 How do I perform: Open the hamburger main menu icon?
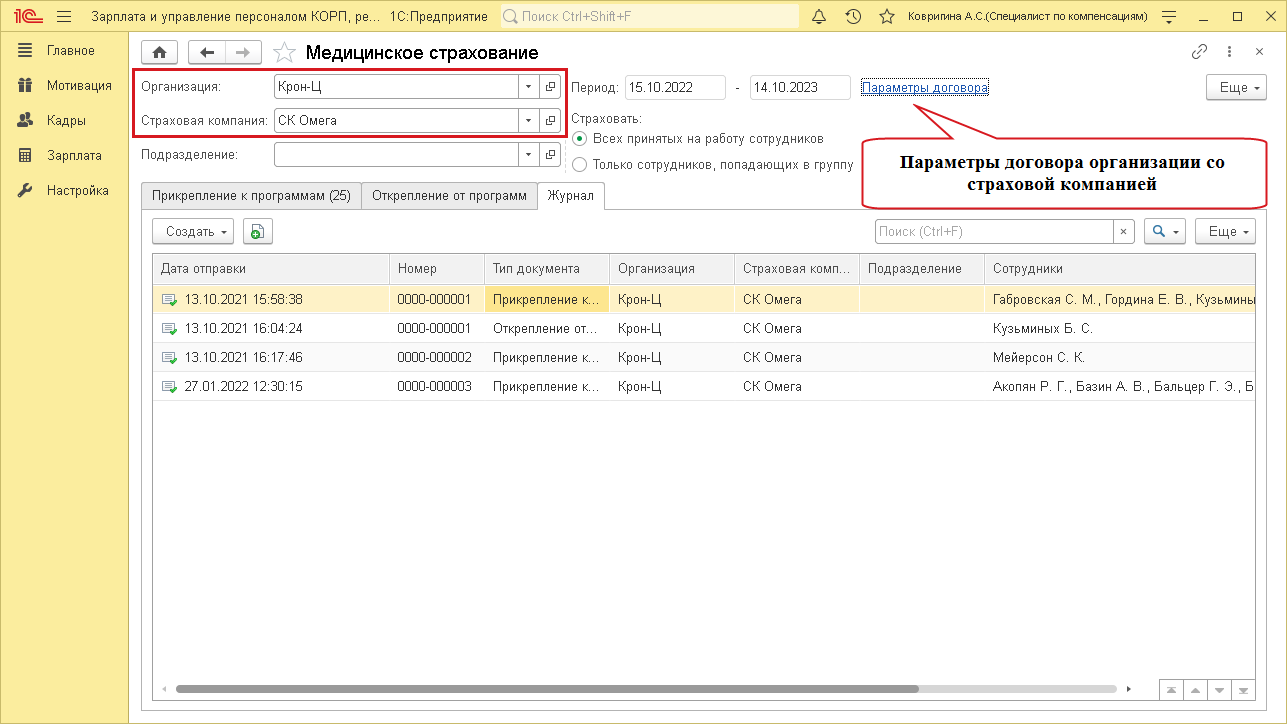[64, 17]
